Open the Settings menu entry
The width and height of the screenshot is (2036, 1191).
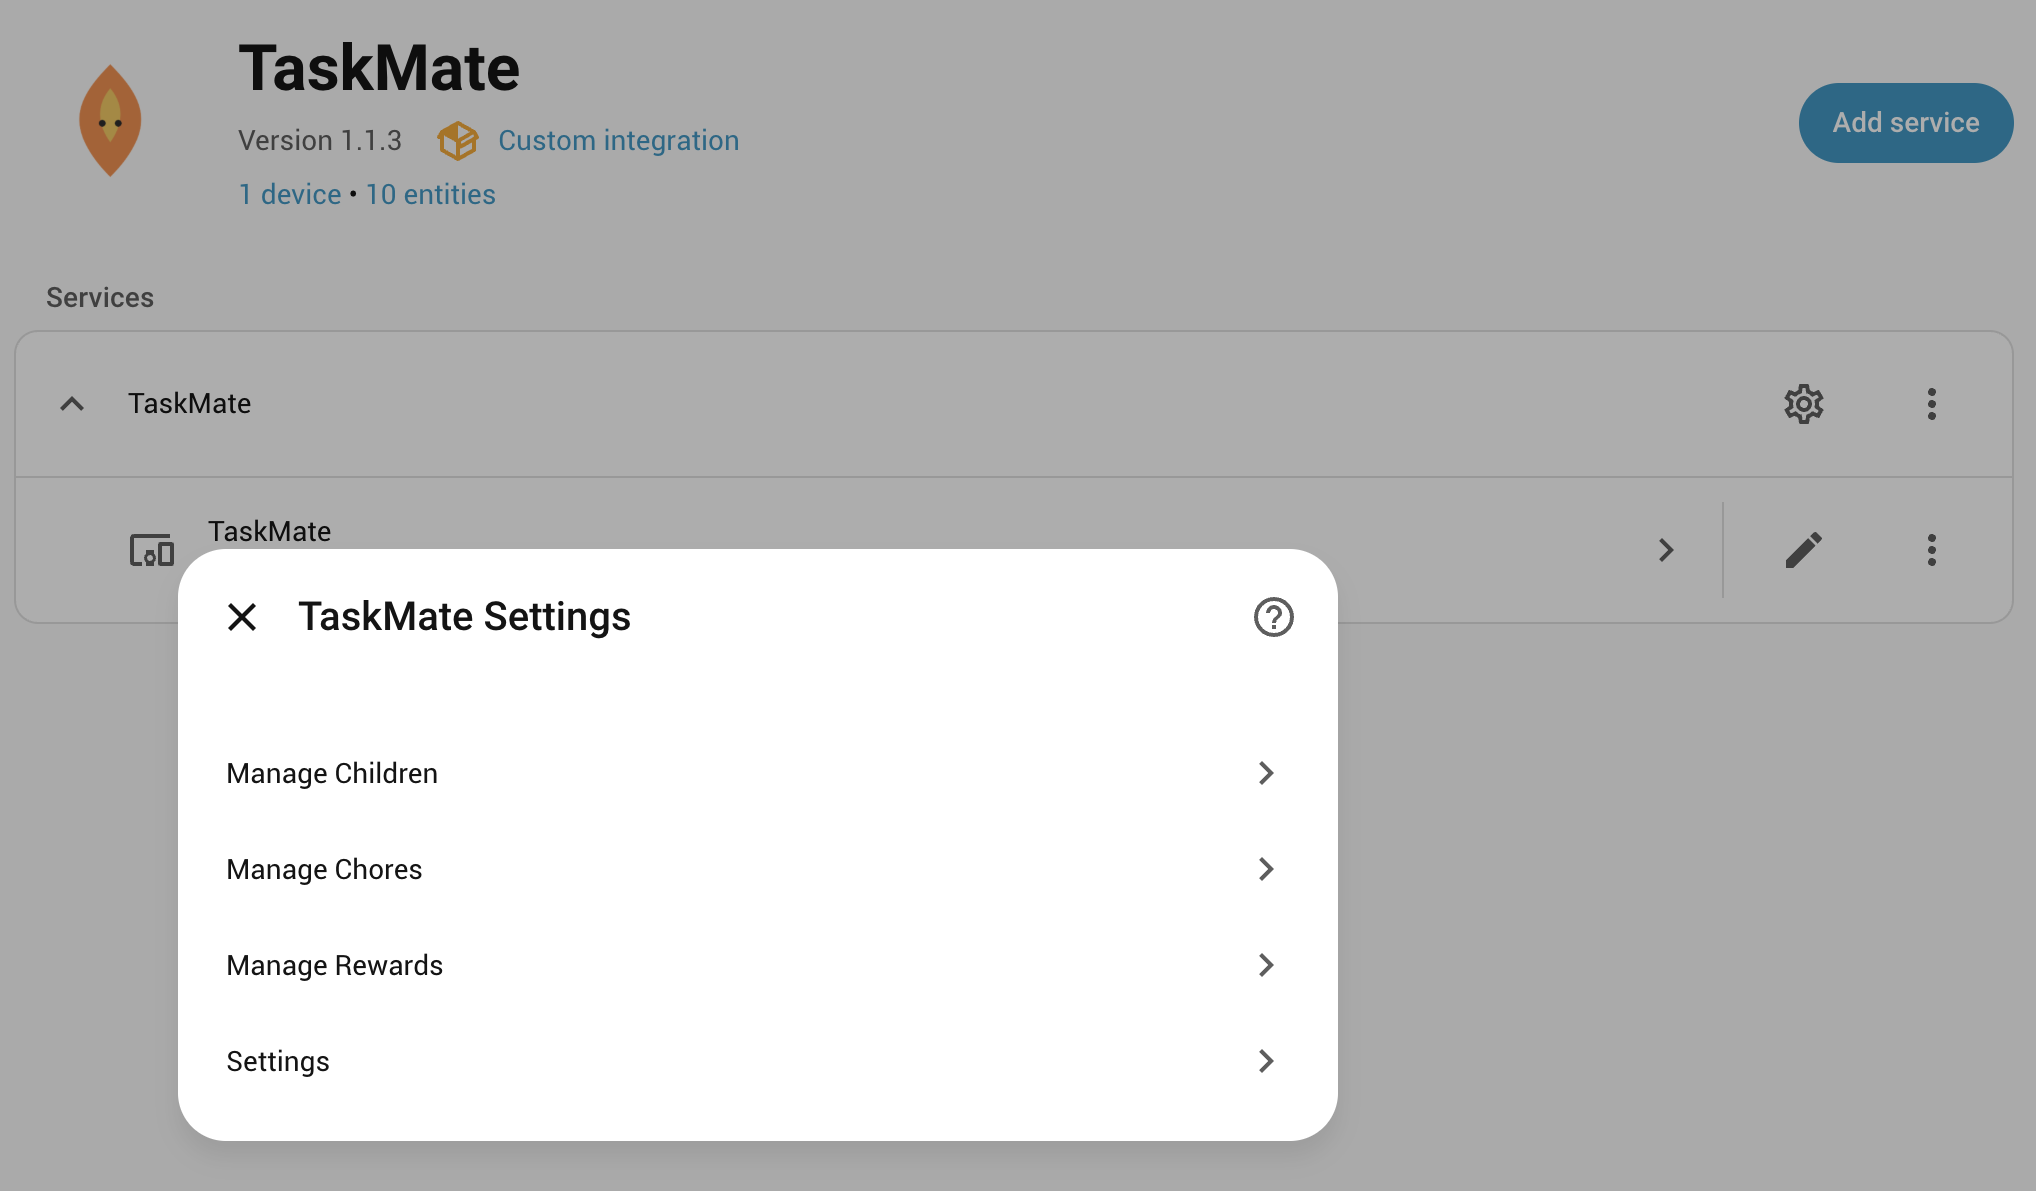(278, 1061)
